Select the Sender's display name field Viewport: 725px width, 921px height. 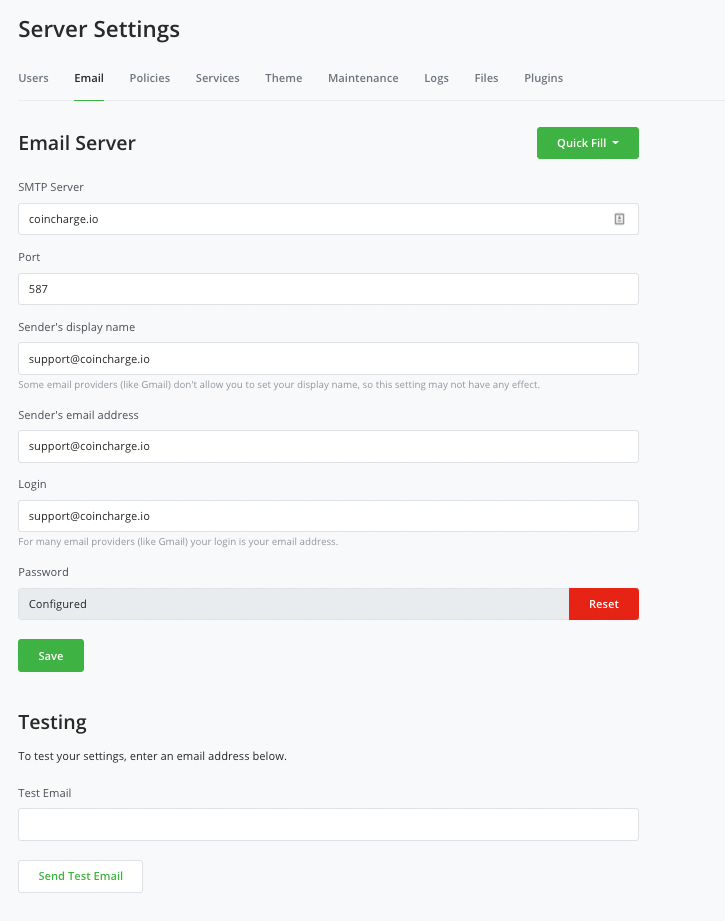click(x=328, y=358)
